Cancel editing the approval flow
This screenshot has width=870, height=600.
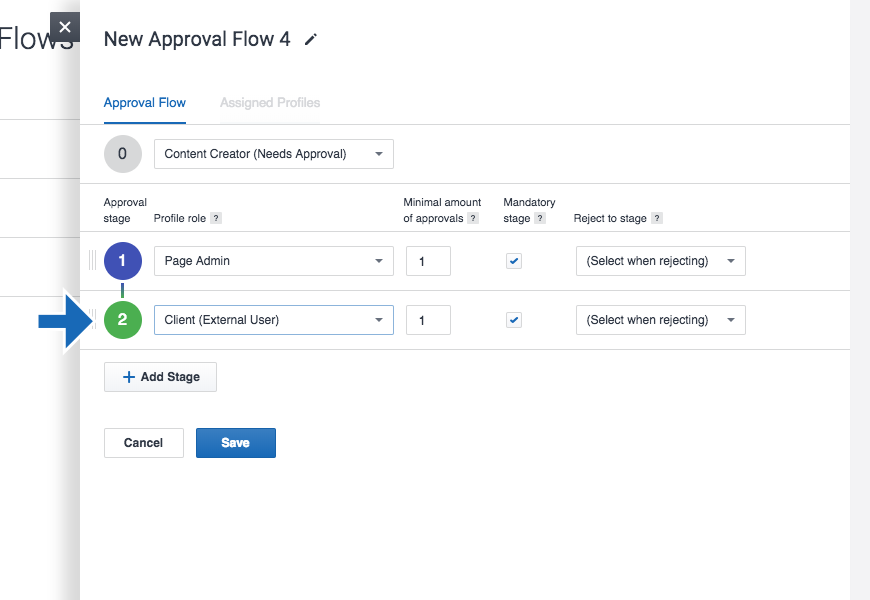(x=143, y=442)
